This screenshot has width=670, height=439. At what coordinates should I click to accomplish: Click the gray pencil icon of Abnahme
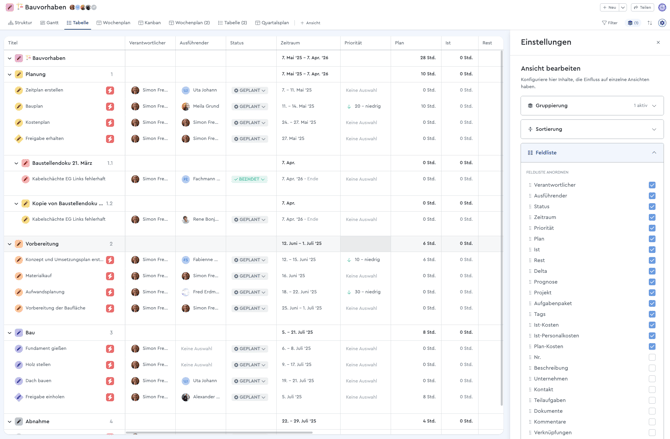(18, 421)
